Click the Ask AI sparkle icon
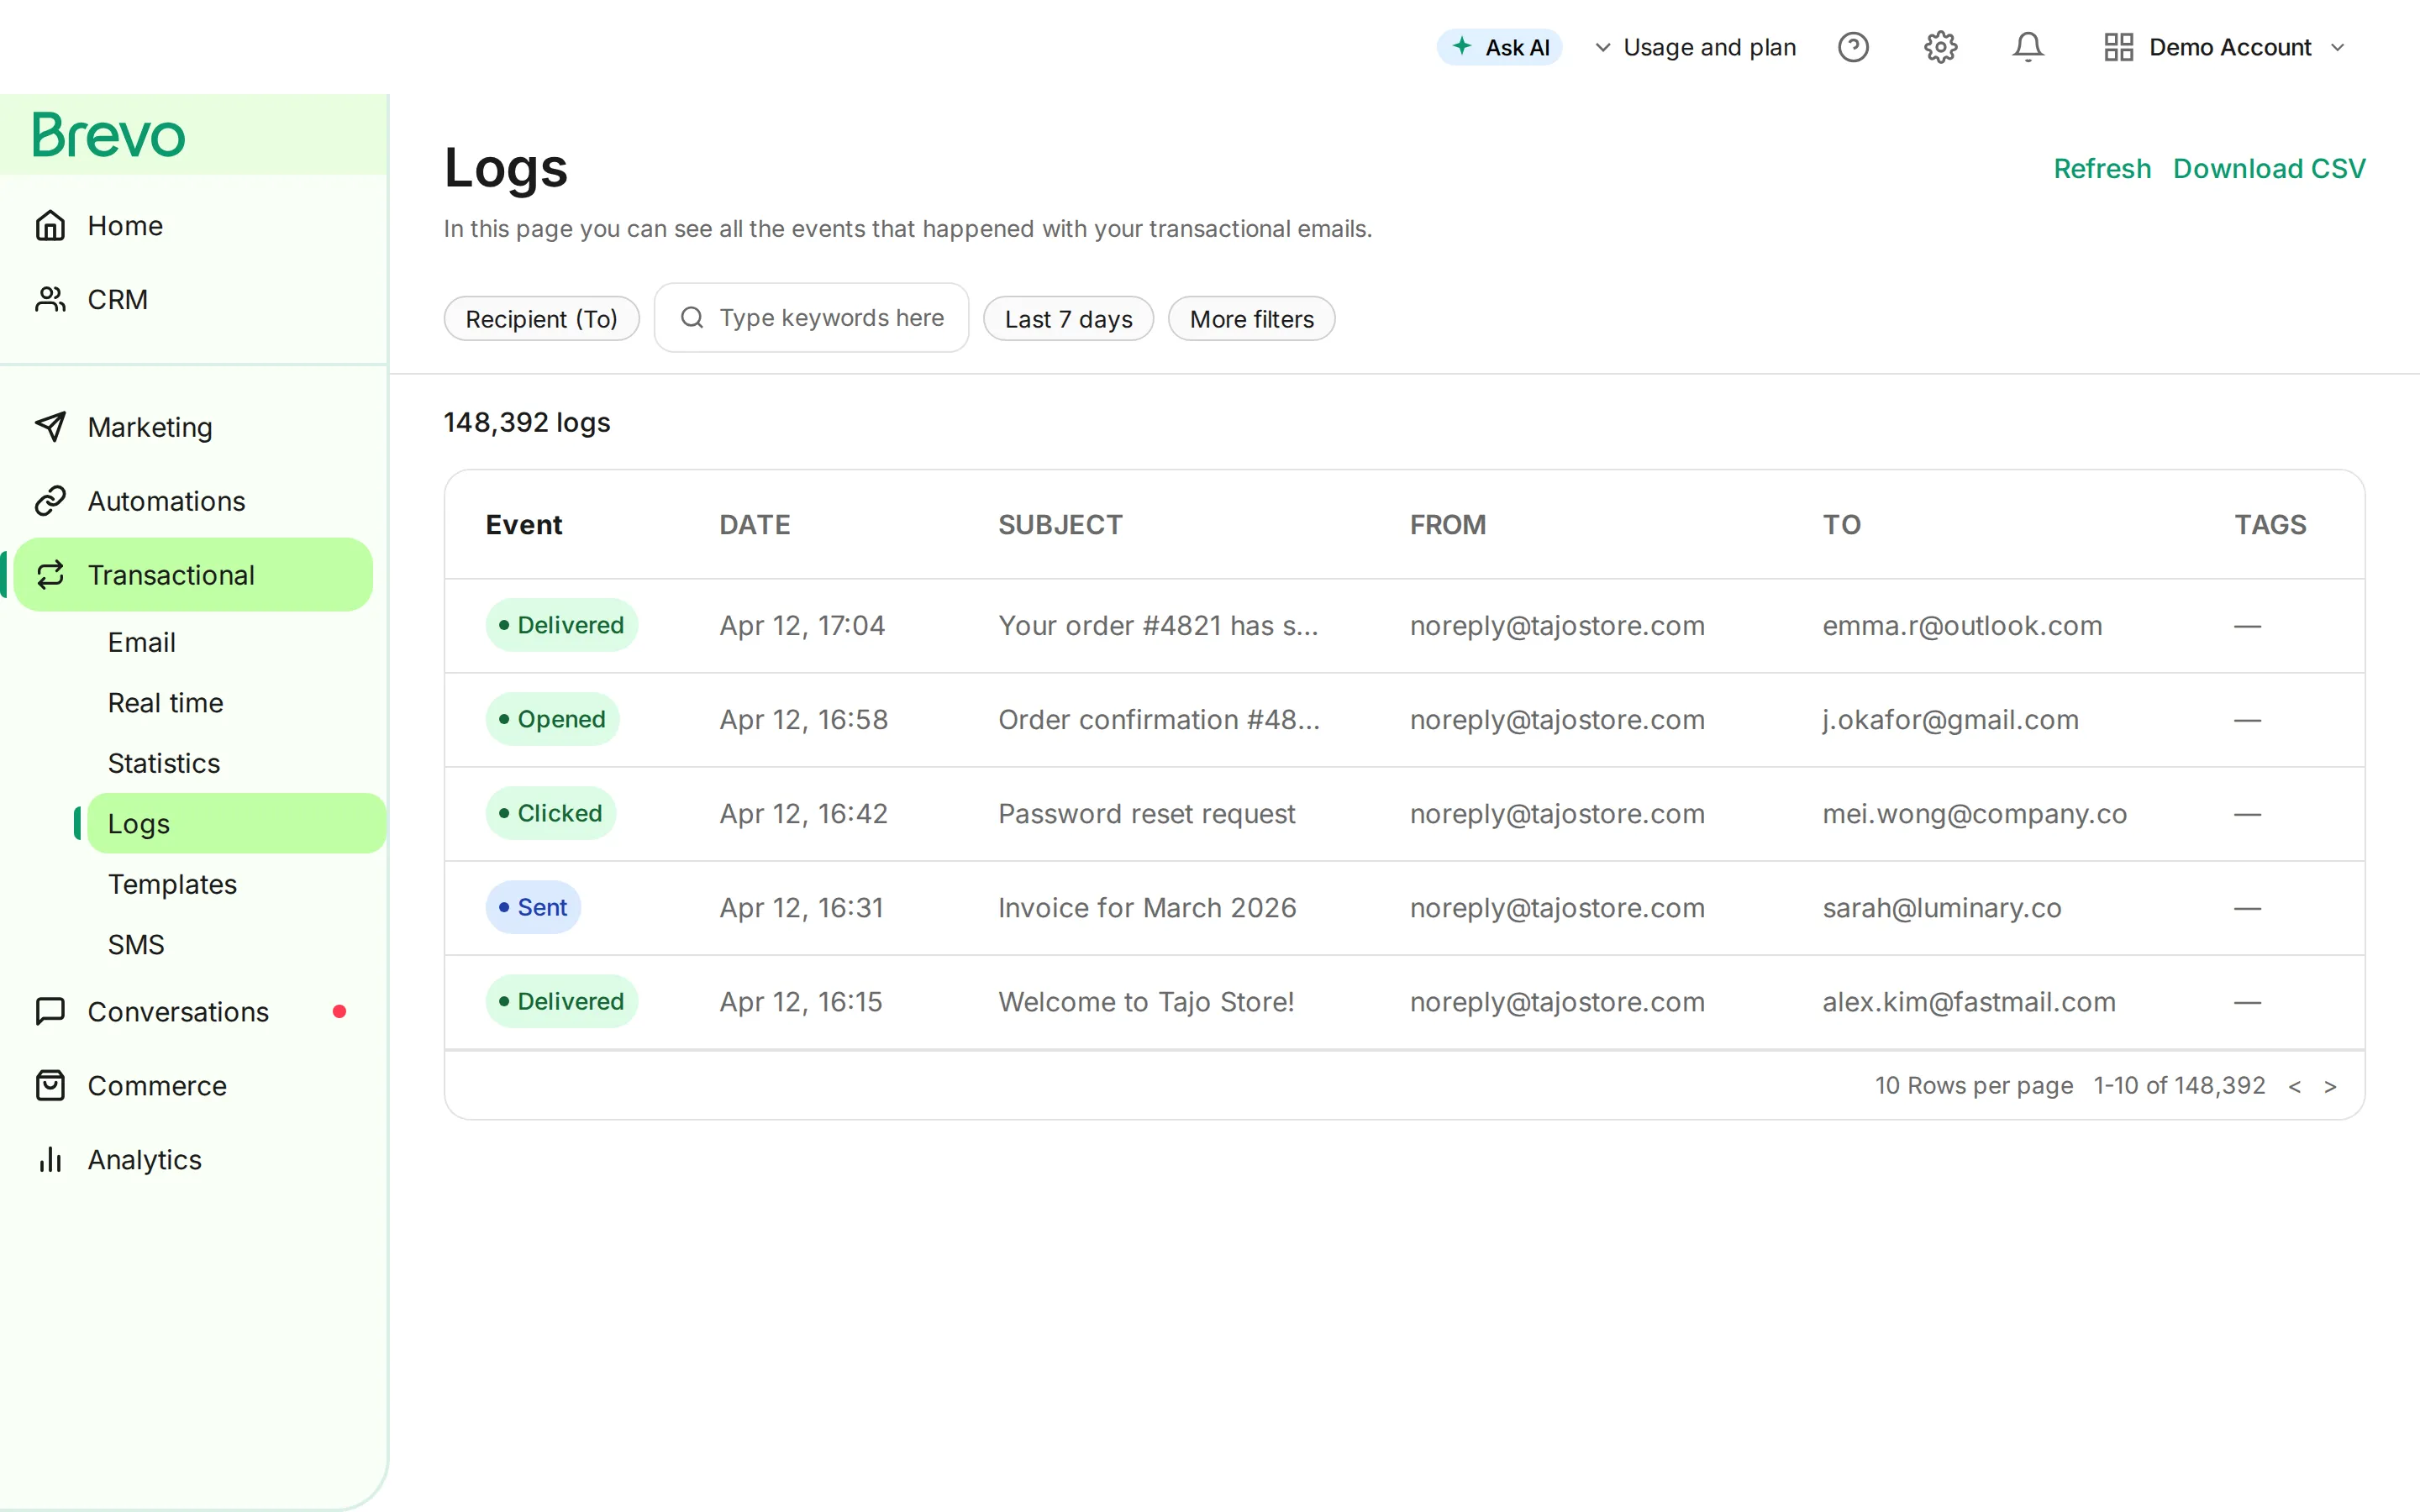This screenshot has height=1512, width=2420. point(1462,46)
